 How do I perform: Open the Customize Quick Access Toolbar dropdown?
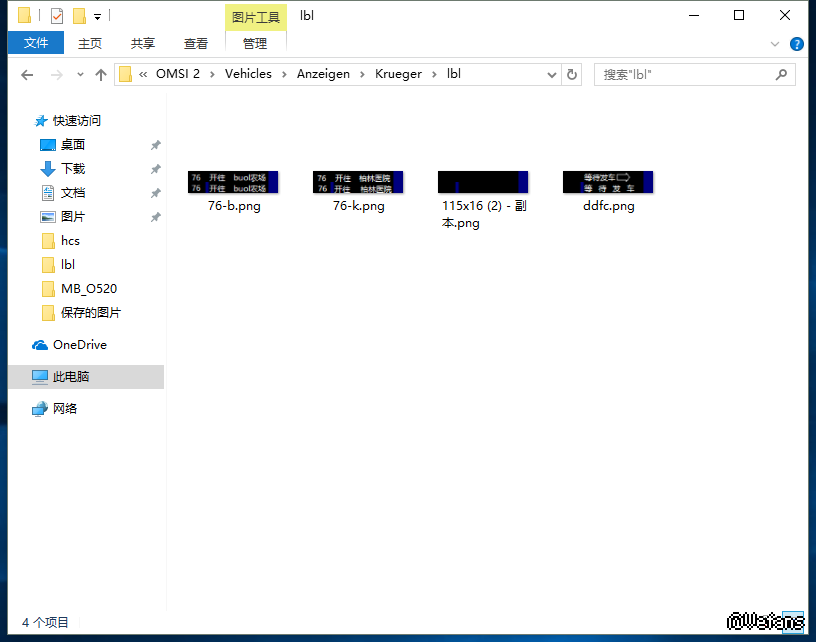[x=97, y=17]
